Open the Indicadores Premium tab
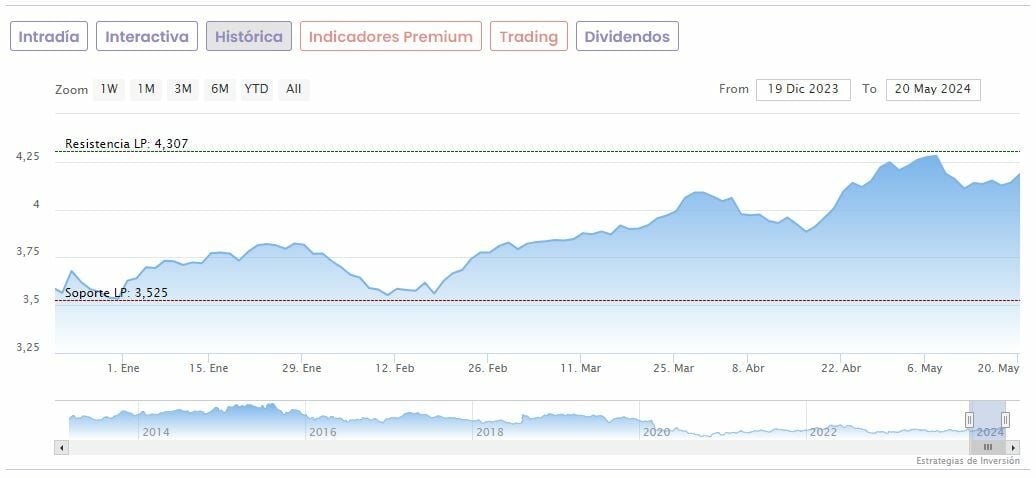 point(390,37)
